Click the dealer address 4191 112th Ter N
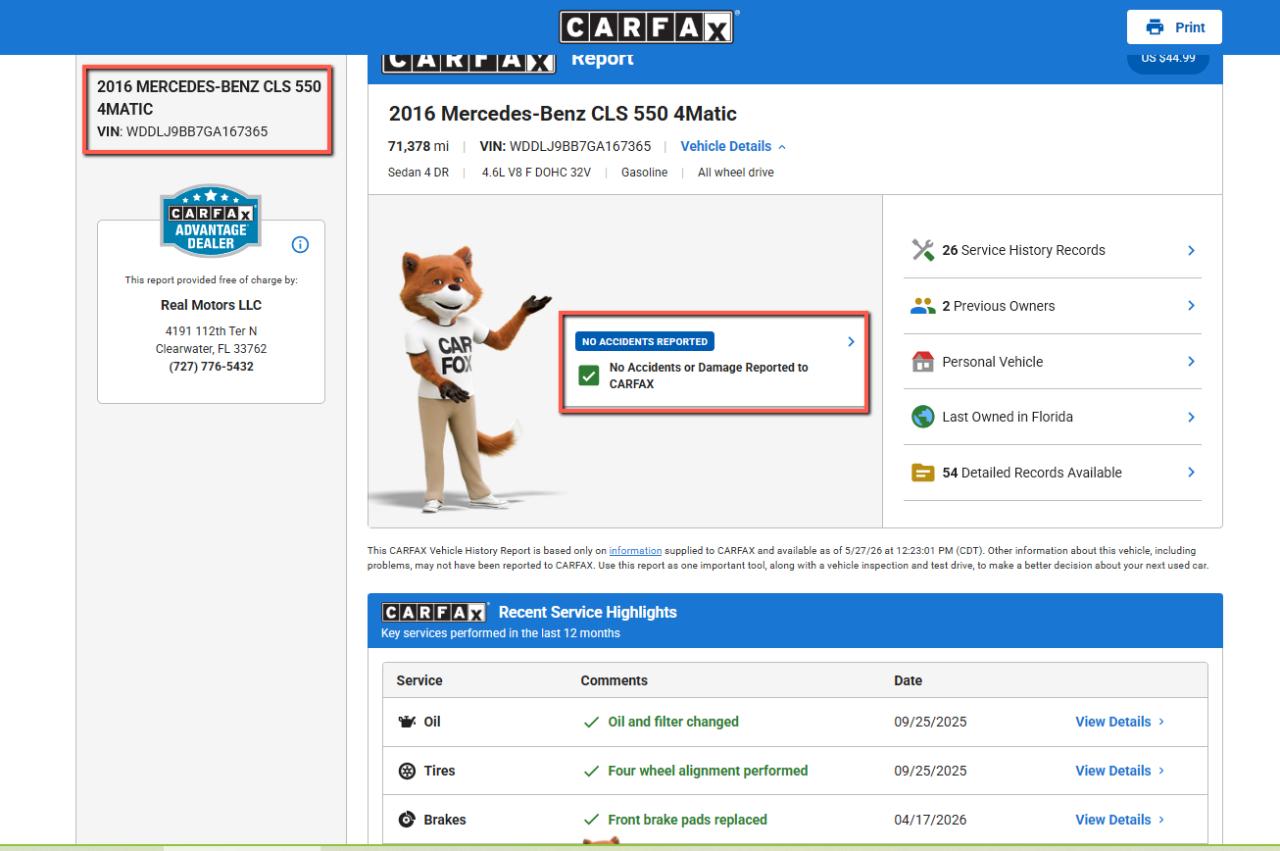1280x851 pixels. click(x=211, y=331)
